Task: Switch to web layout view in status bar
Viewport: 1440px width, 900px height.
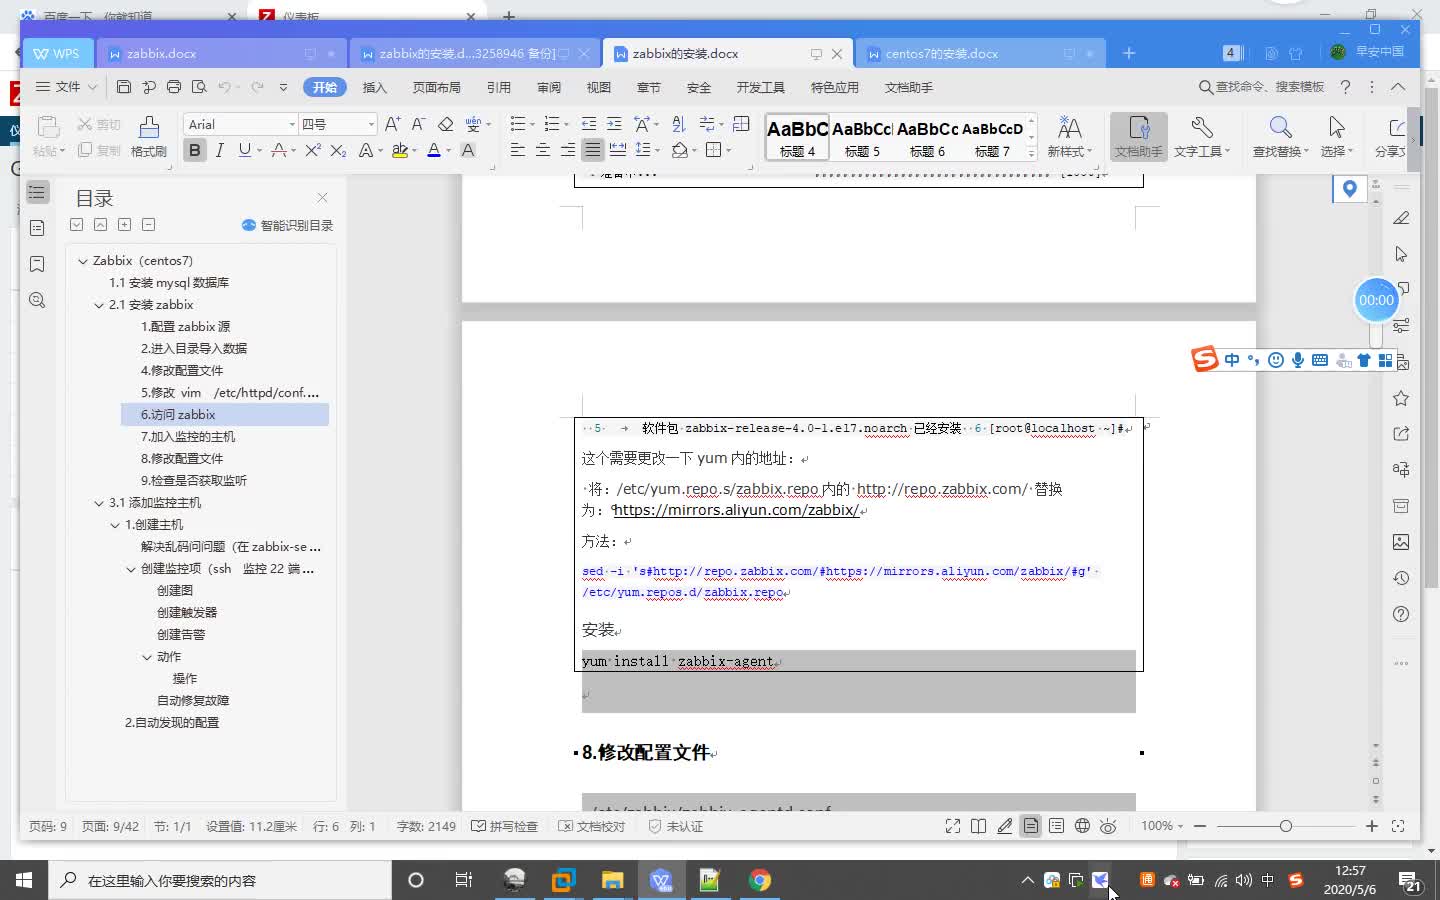Action: [1082, 826]
